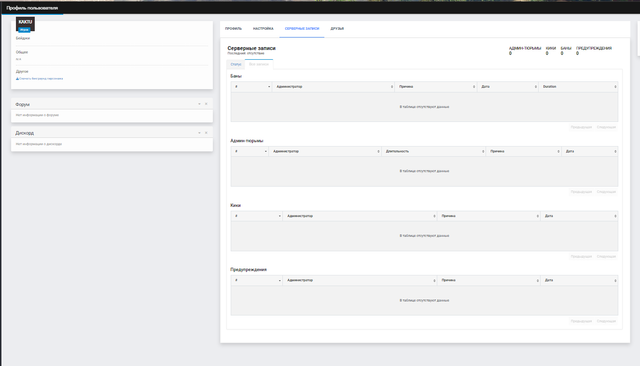Viewport: 640px width, 366px height.
Task: Open the Профиль tab
Action: click(x=233, y=29)
